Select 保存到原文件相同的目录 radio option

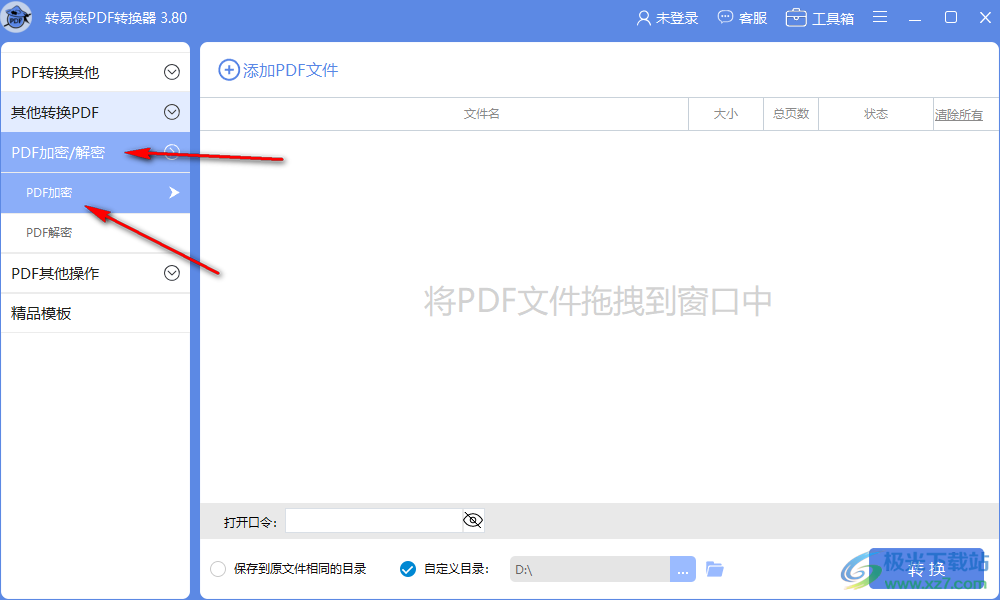(x=218, y=569)
